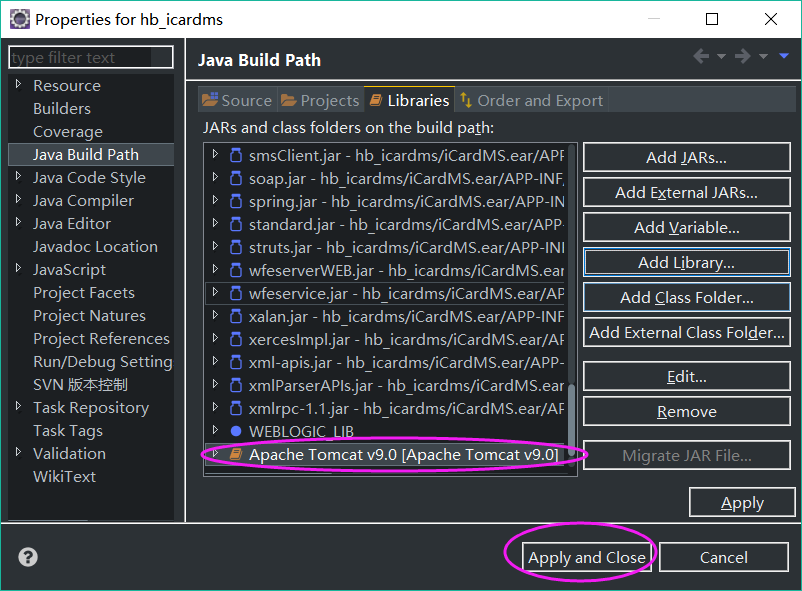Switch to the Projects tab
Image resolution: width=802 pixels, height=591 pixels.
[x=320, y=100]
